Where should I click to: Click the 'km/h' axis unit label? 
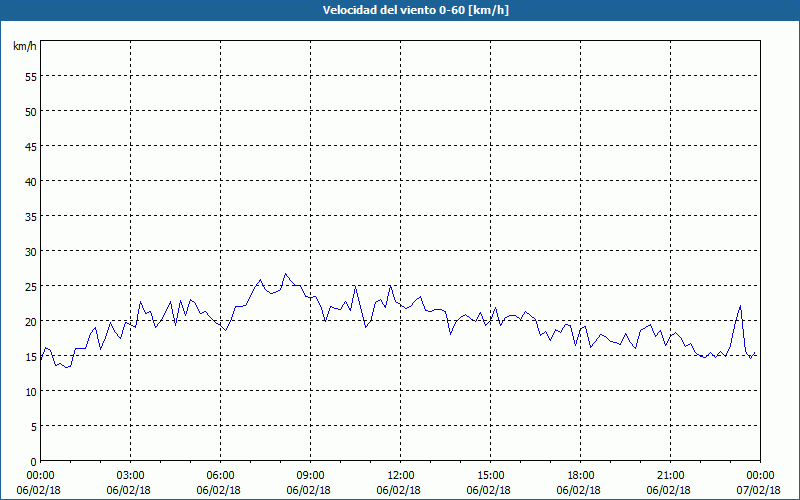pos(25,46)
